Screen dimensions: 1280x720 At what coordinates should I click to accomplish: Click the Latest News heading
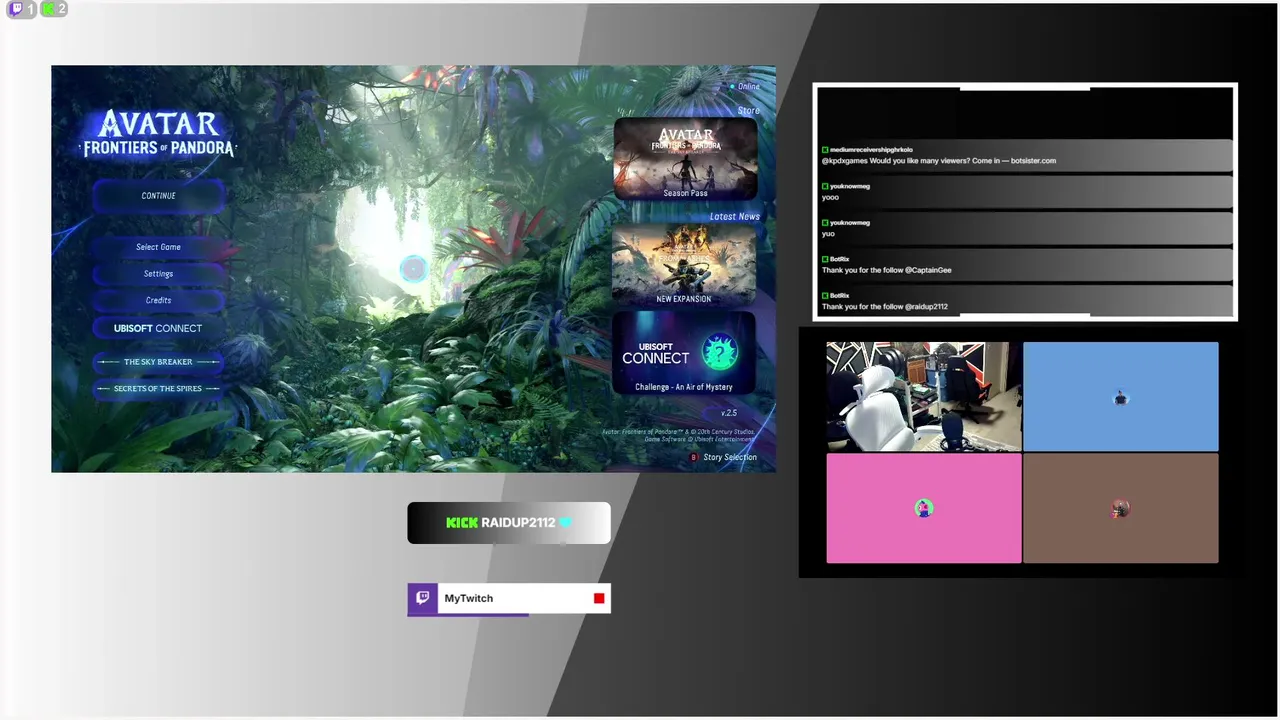click(735, 216)
